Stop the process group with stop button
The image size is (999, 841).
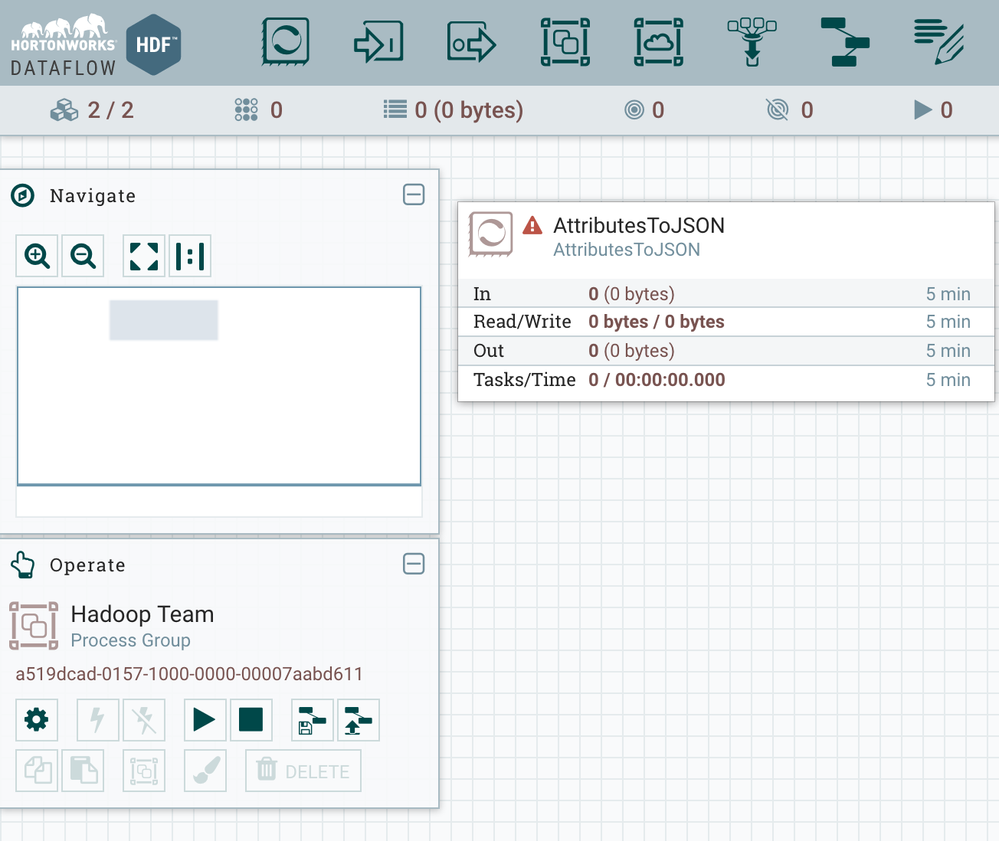tap(251, 720)
